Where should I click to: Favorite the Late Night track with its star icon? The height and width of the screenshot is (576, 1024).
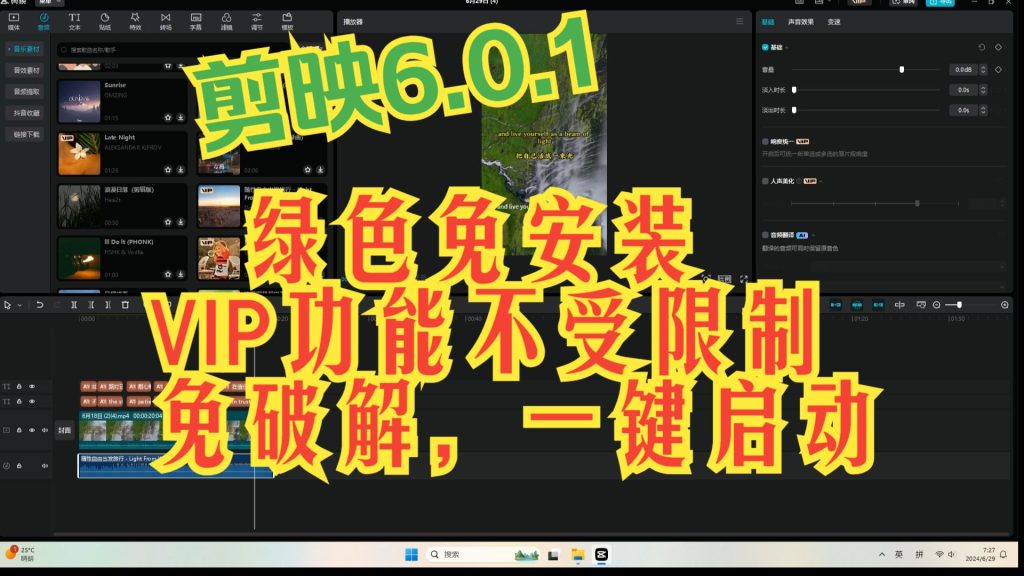click(168, 170)
